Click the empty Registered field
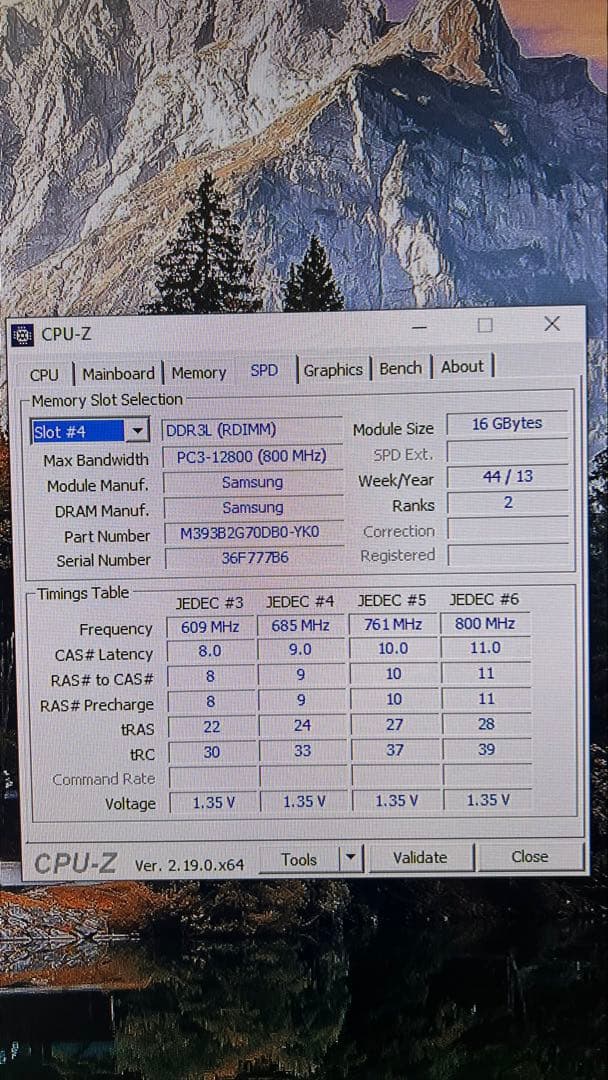Viewport: 608px width, 1080px height. [508, 554]
